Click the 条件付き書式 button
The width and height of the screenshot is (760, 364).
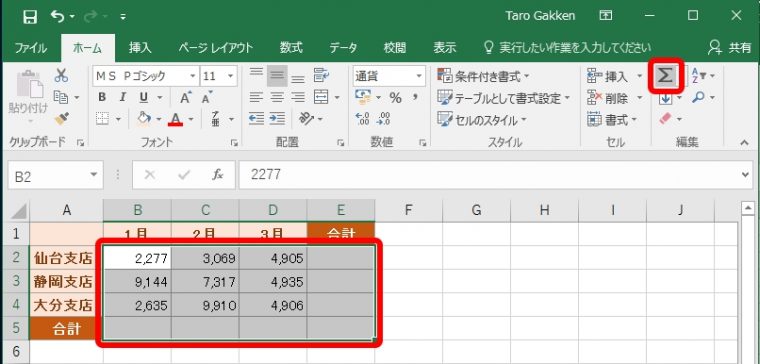pos(484,76)
